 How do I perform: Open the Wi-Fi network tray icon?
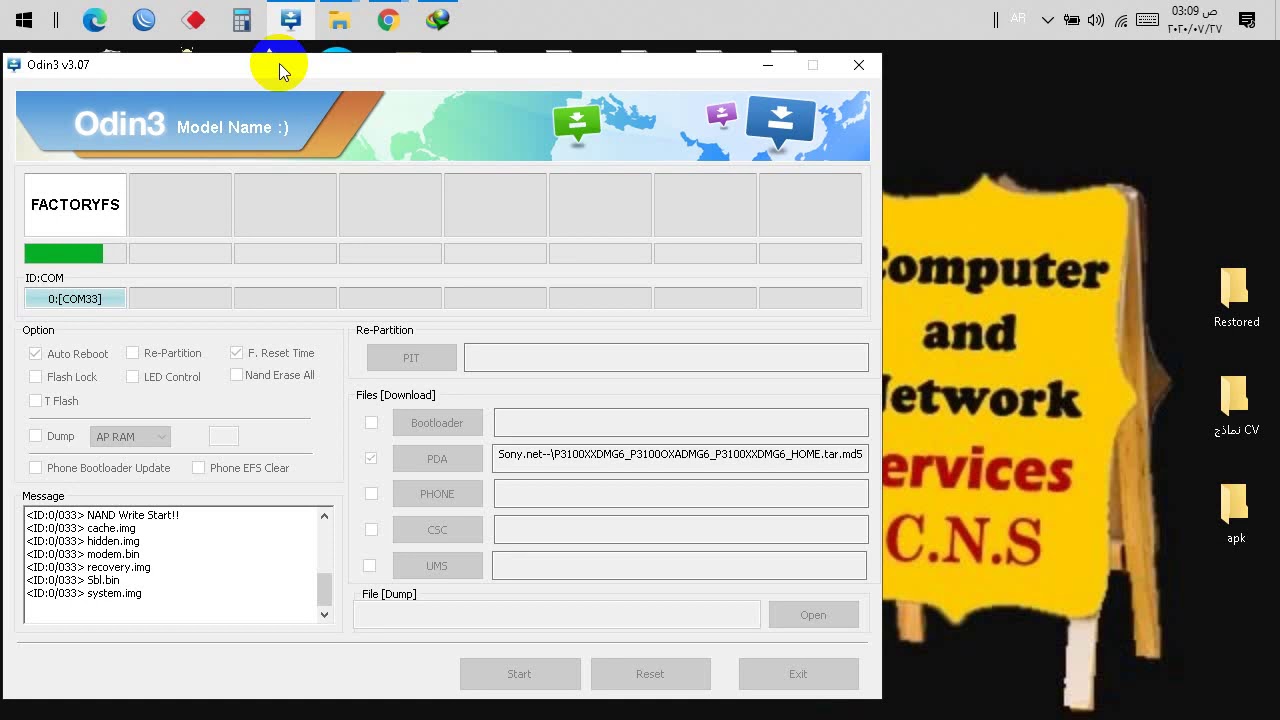pos(1121,20)
